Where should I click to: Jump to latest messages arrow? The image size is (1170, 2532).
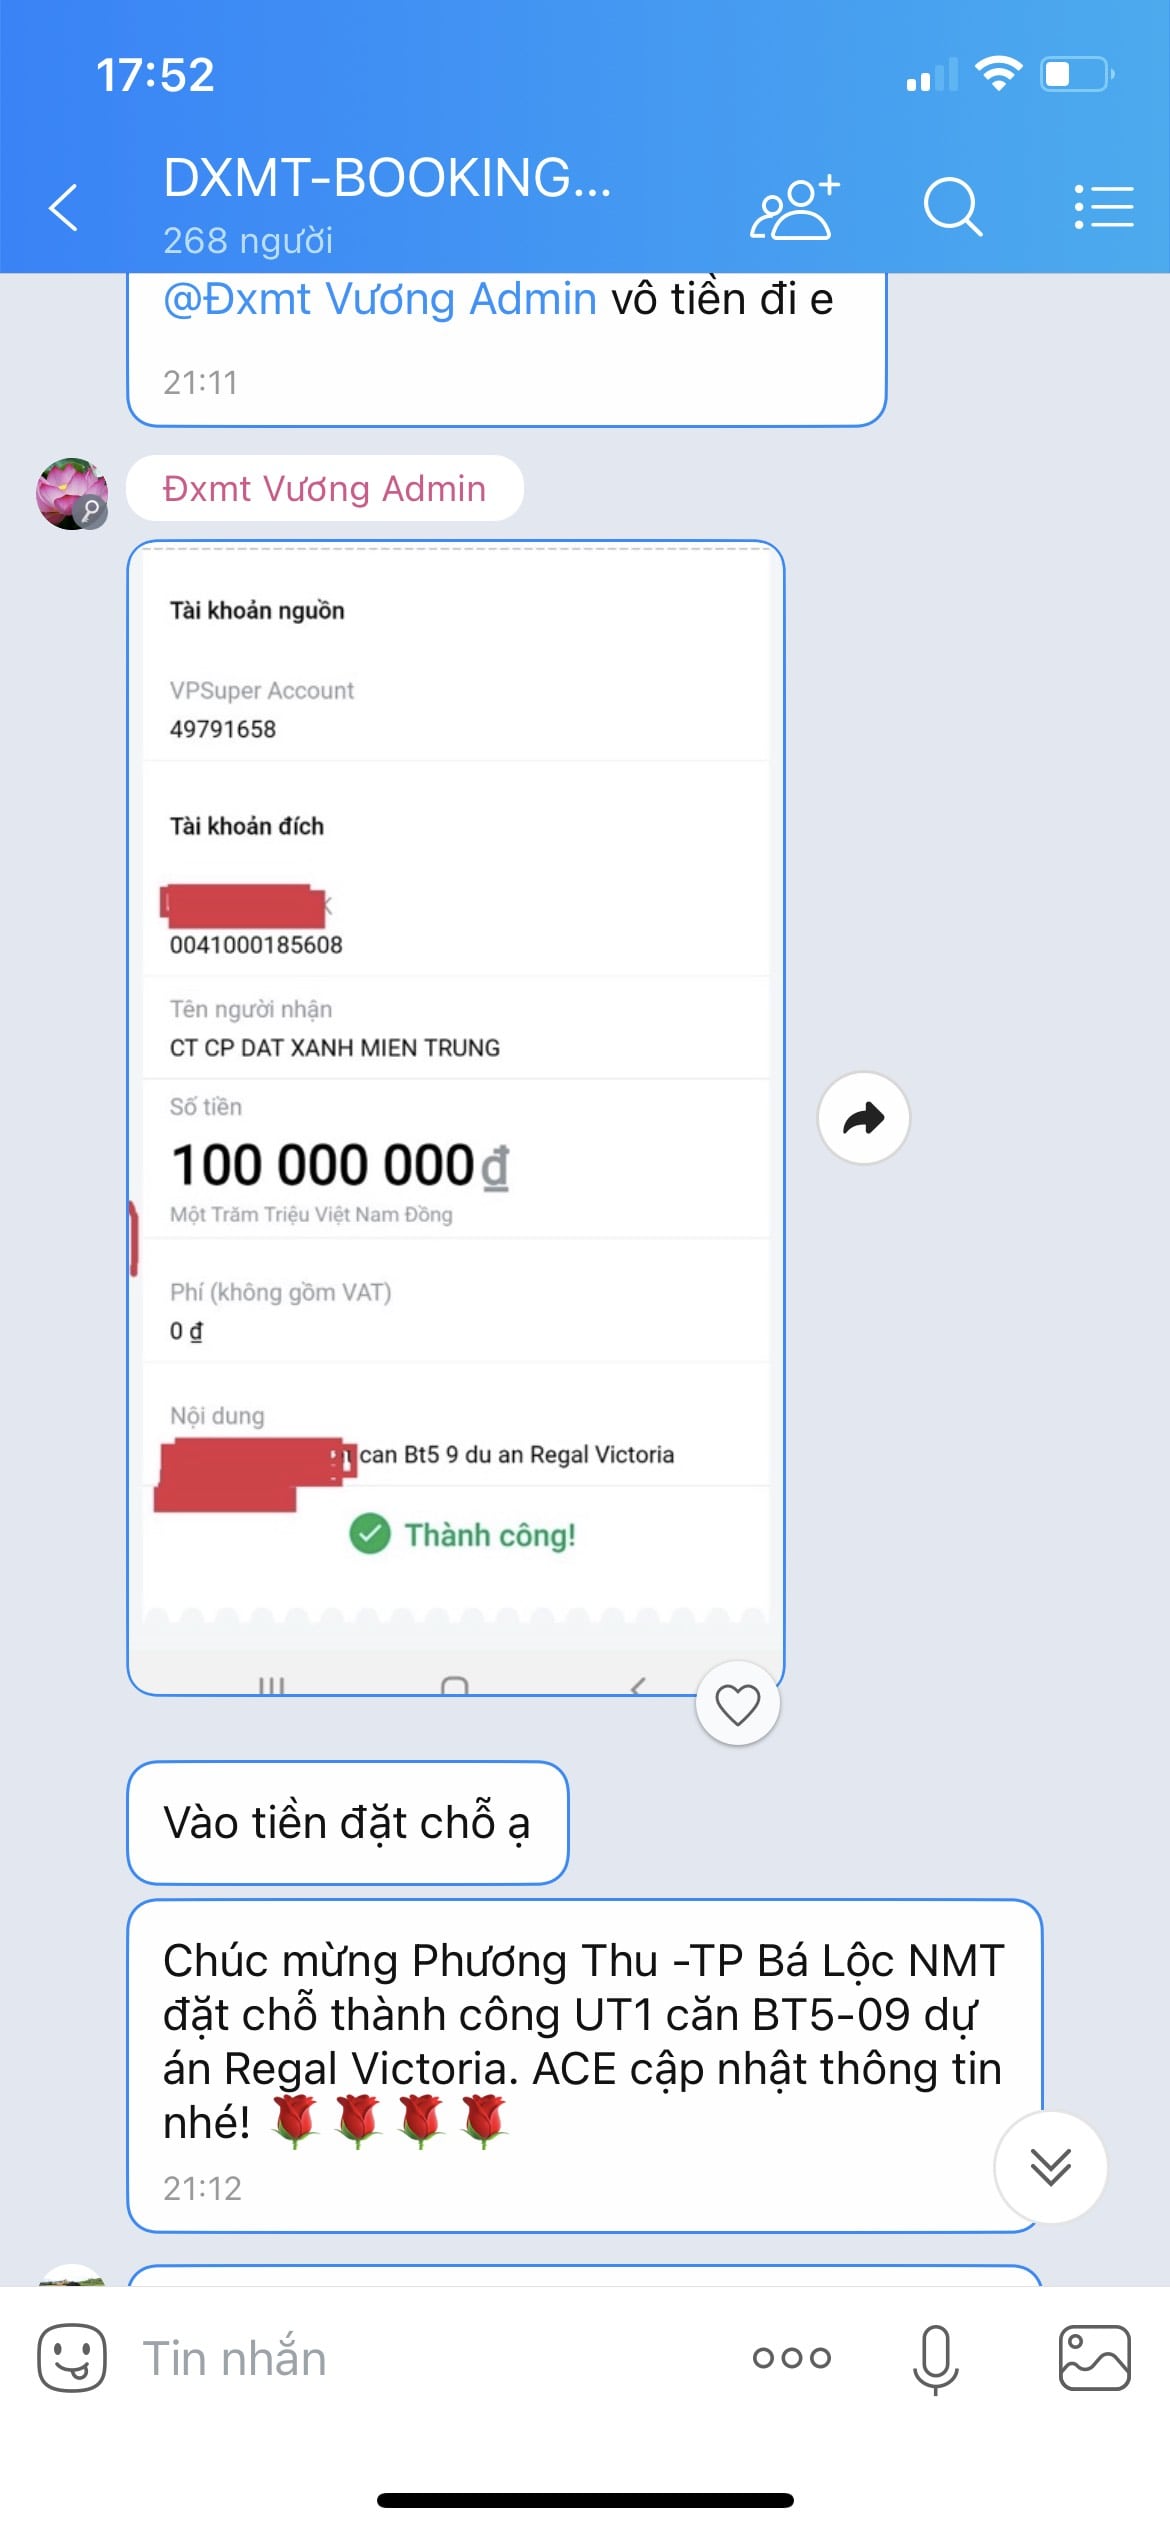pos(1050,2167)
